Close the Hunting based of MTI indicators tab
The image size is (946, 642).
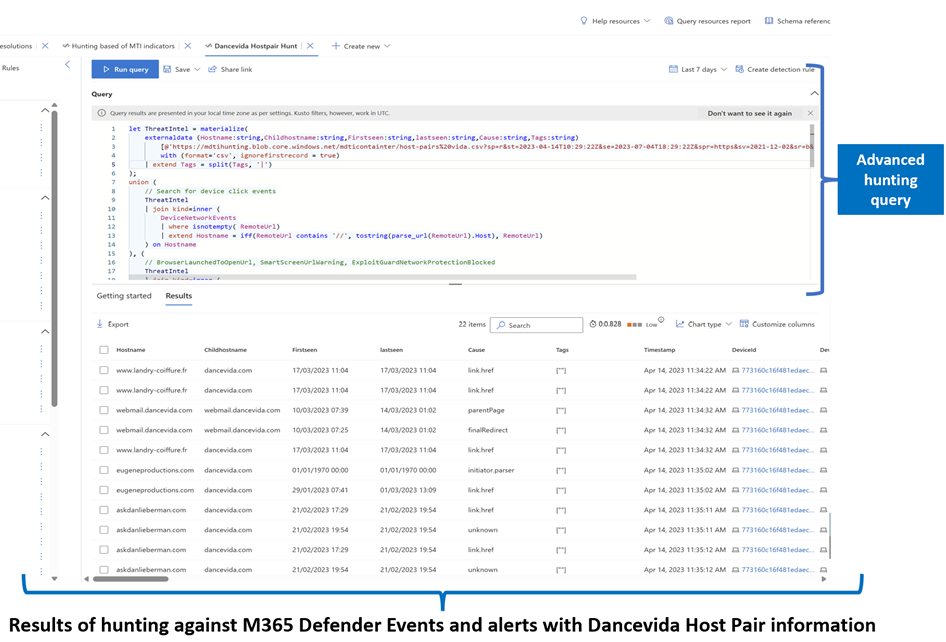tap(188, 46)
